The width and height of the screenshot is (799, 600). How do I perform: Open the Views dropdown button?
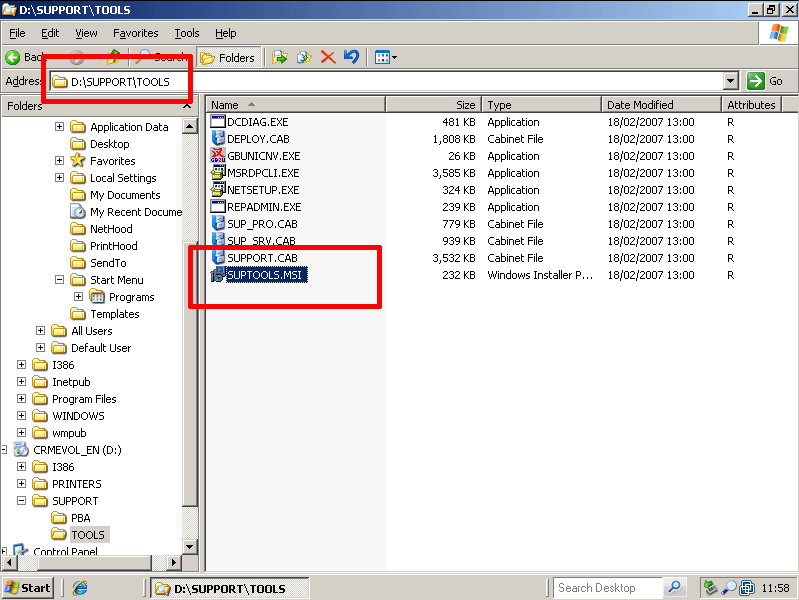pos(385,57)
